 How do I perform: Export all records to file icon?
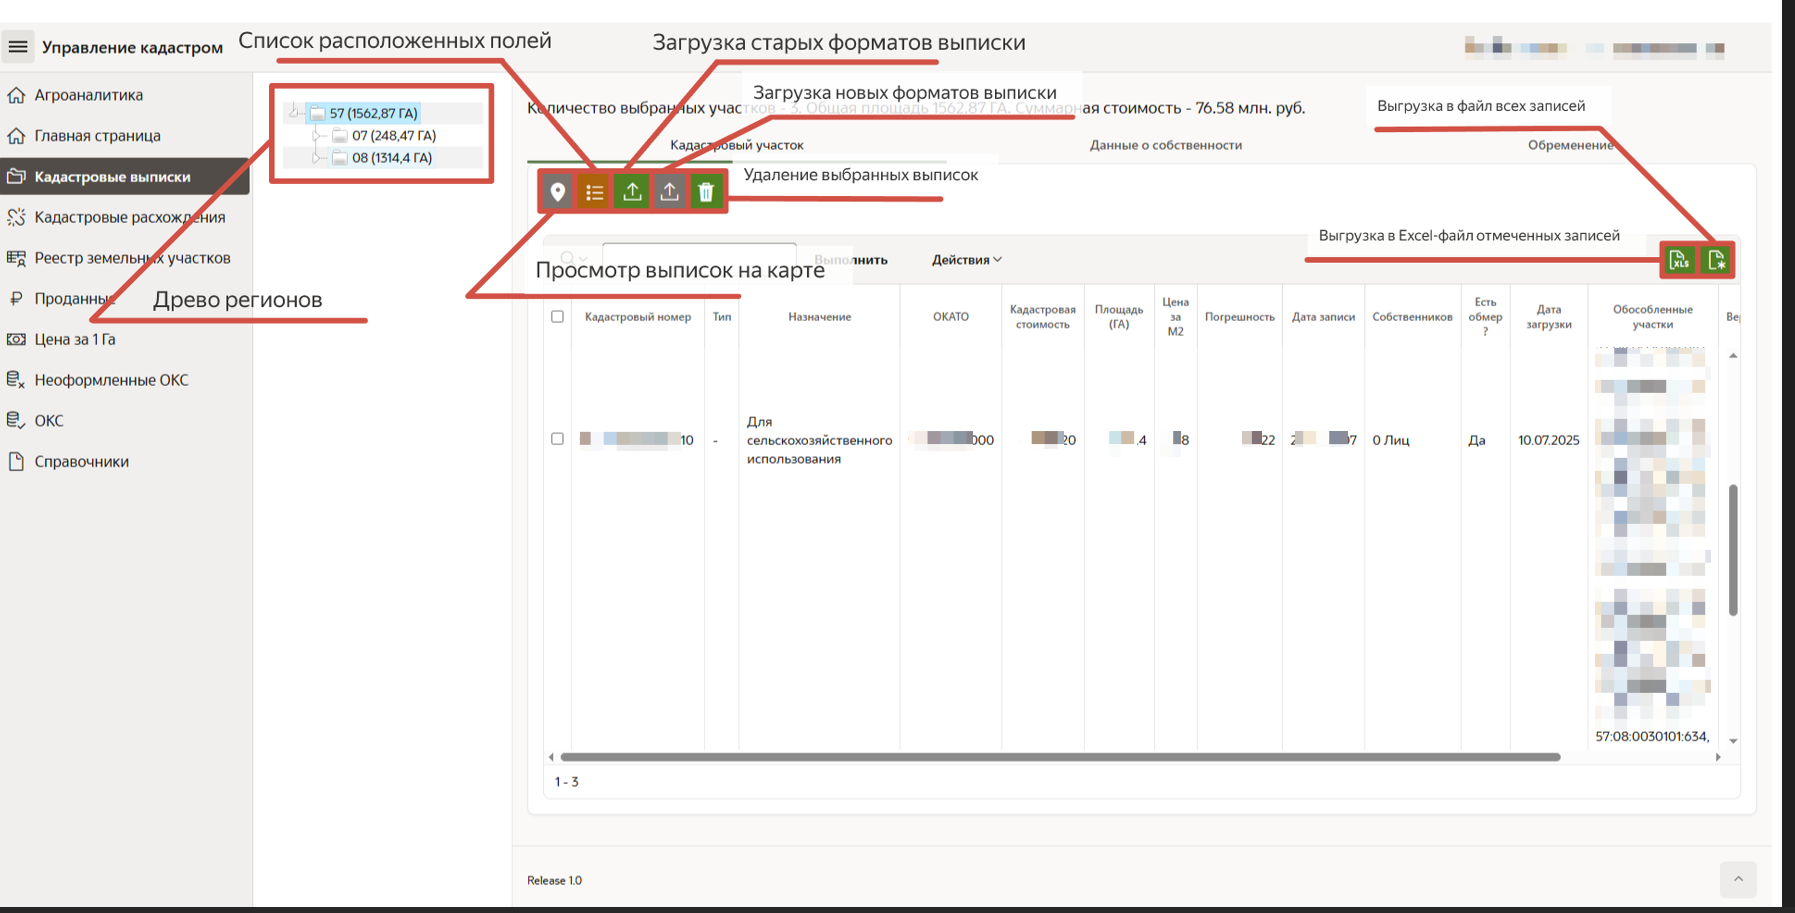(x=1716, y=260)
